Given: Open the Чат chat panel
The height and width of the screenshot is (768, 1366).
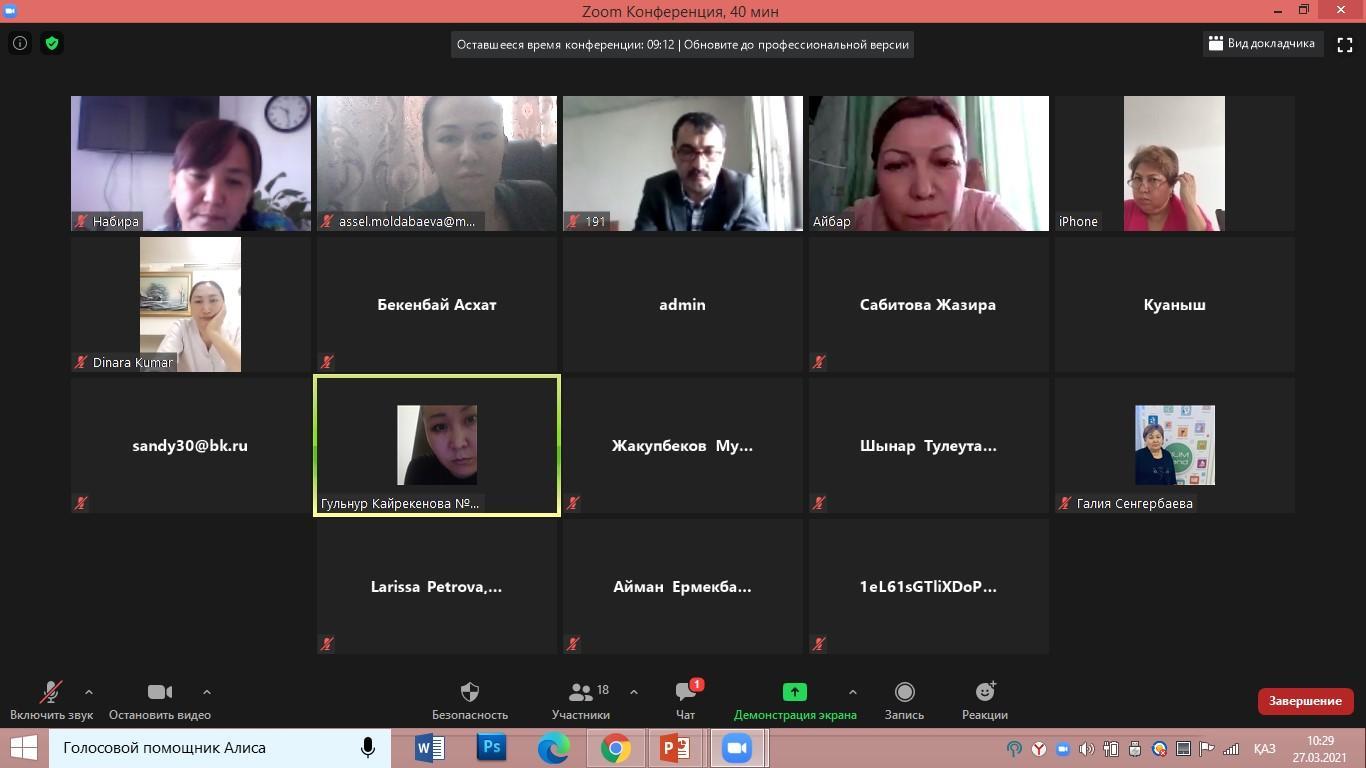Looking at the screenshot, I should 685,700.
